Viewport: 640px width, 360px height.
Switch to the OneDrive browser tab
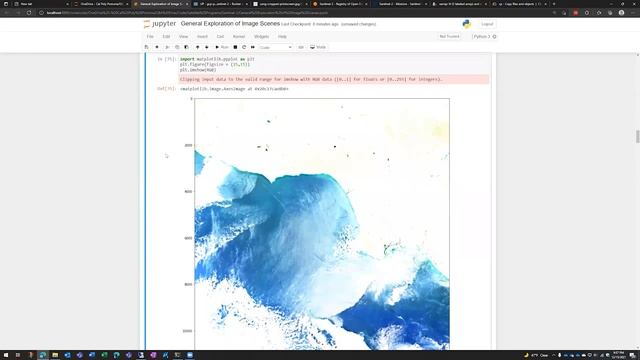click(101, 4)
